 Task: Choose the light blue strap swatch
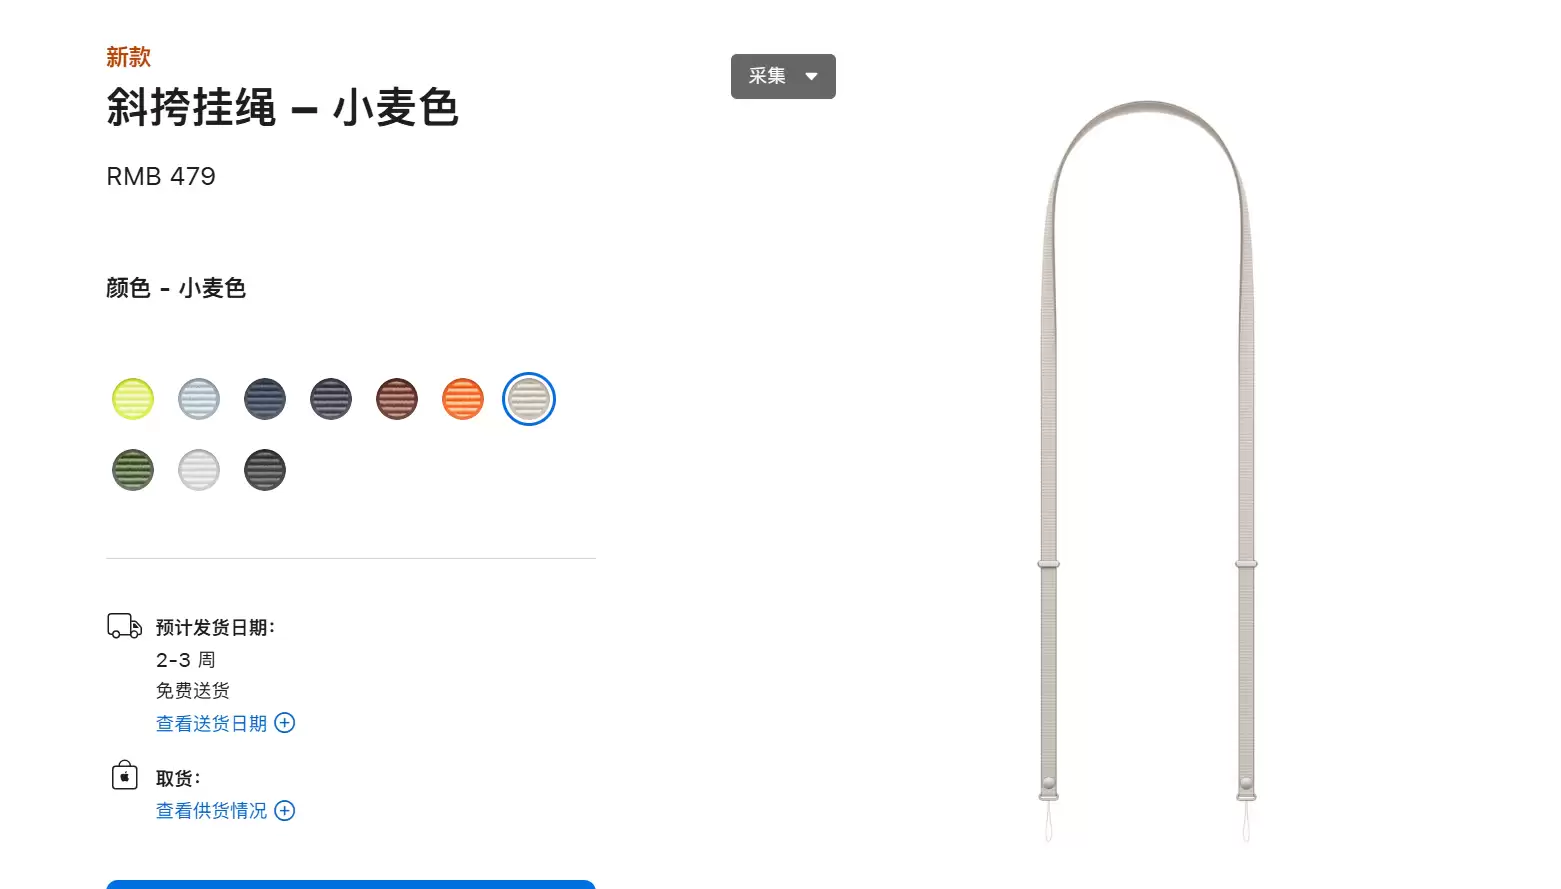tap(199, 399)
